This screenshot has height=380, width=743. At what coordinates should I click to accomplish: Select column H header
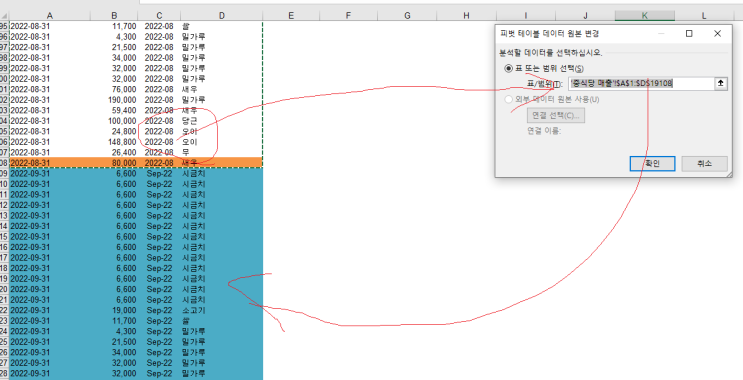(466, 16)
